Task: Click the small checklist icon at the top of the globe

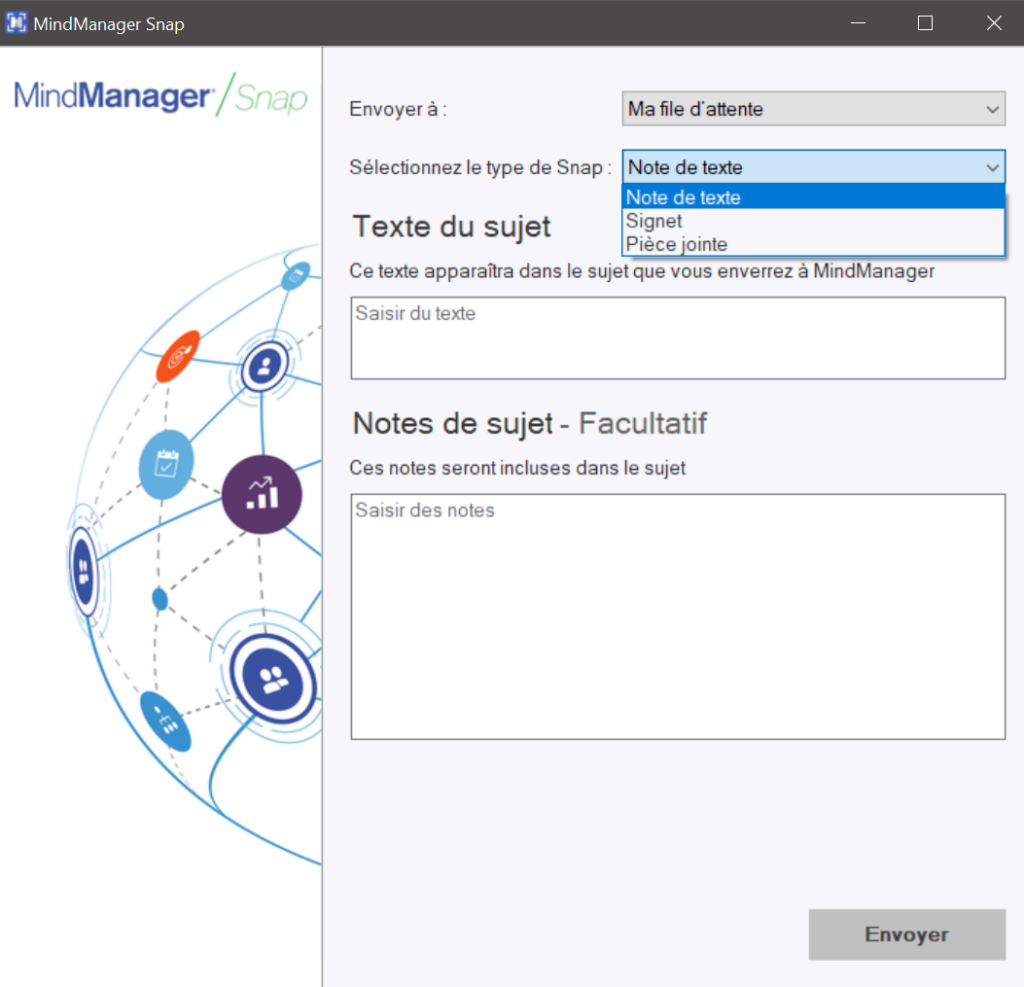Action: click(296, 277)
